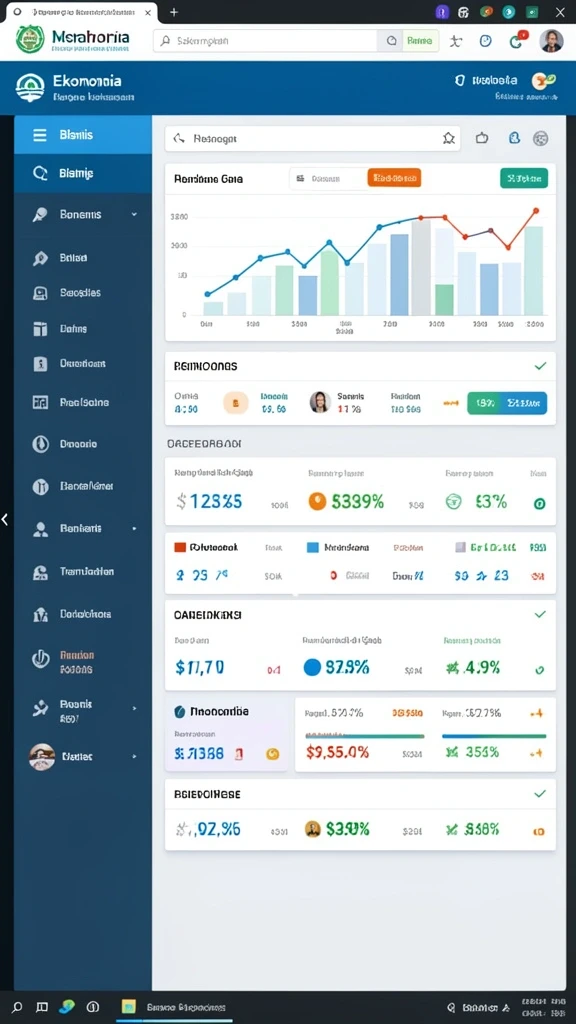Click the round avatar icon beside $39.9%
This screenshot has height=1024, width=576.
point(313,829)
